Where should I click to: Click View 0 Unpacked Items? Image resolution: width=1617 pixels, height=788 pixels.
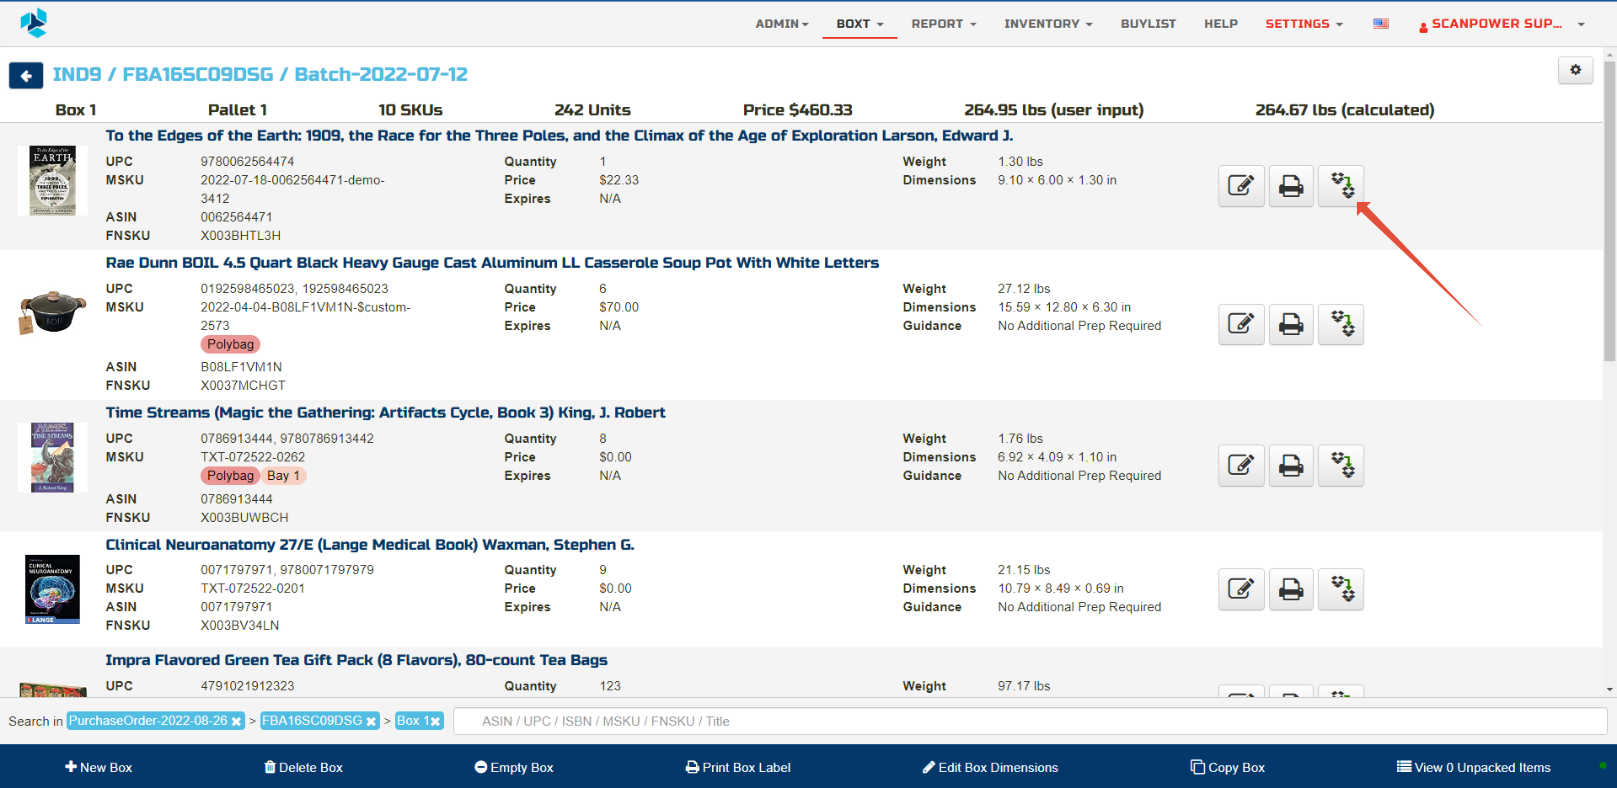(x=1474, y=768)
